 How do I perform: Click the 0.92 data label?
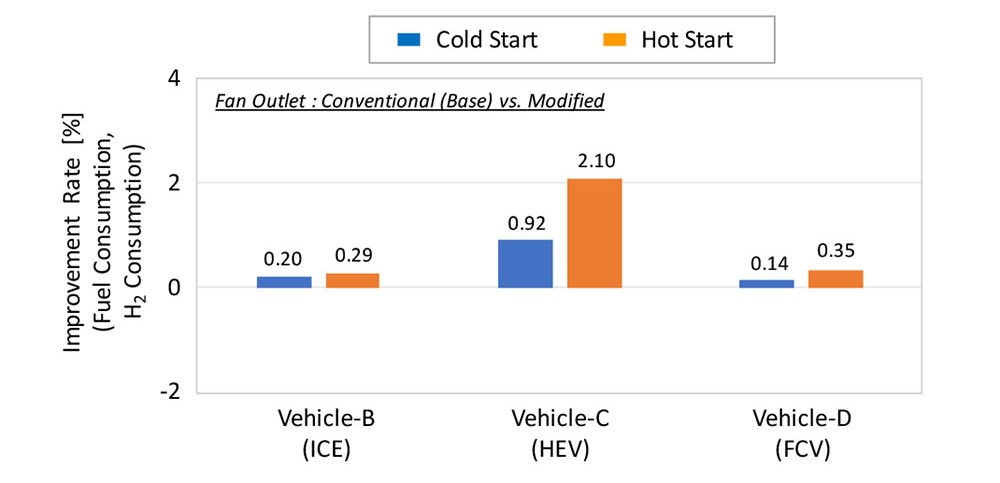pyautogui.click(x=525, y=223)
